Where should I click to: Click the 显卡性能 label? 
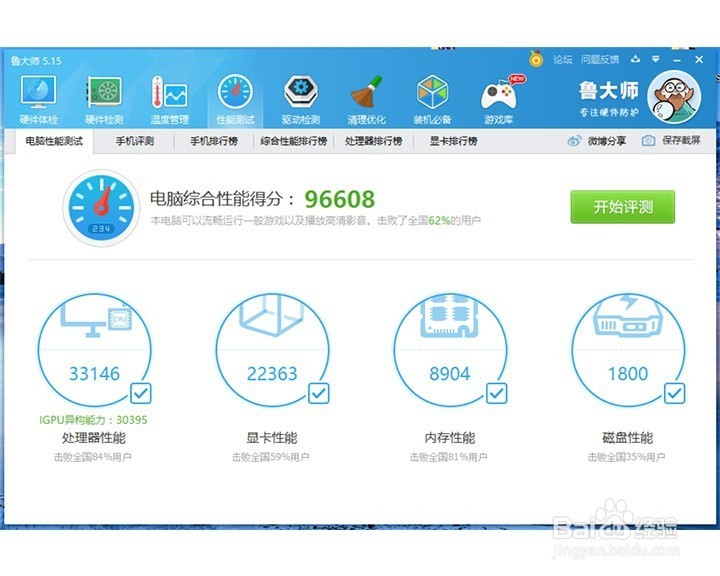[x=272, y=437]
